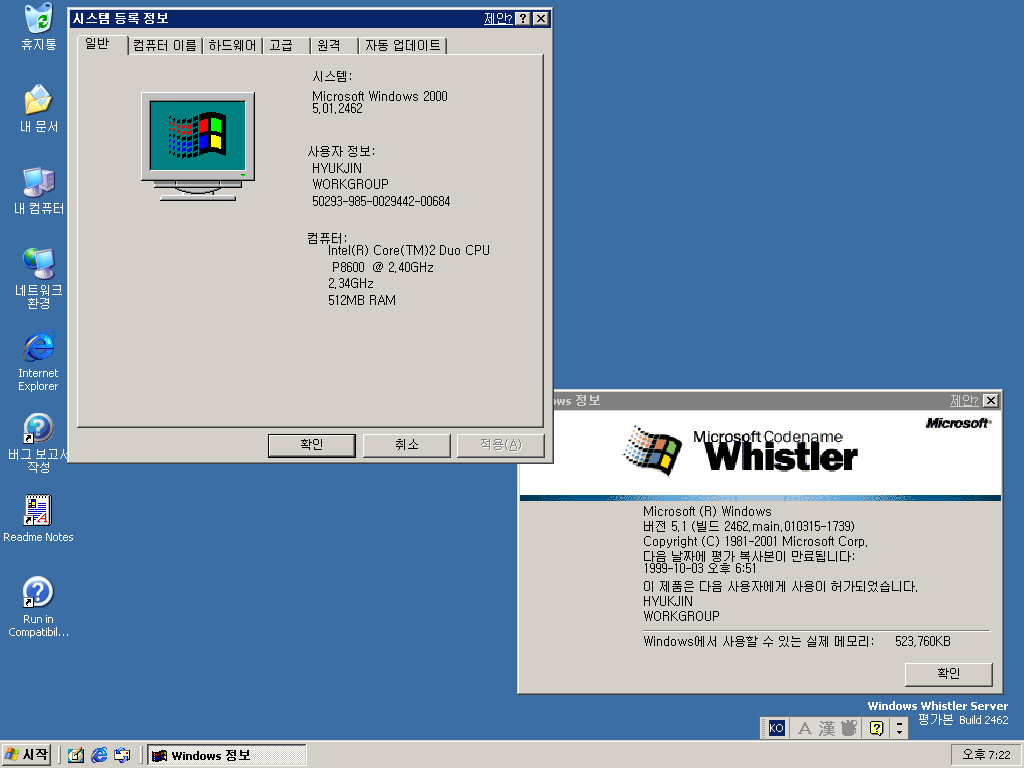Click the IME pad icon on language bar
This screenshot has width=1024, height=768.
(x=849, y=728)
